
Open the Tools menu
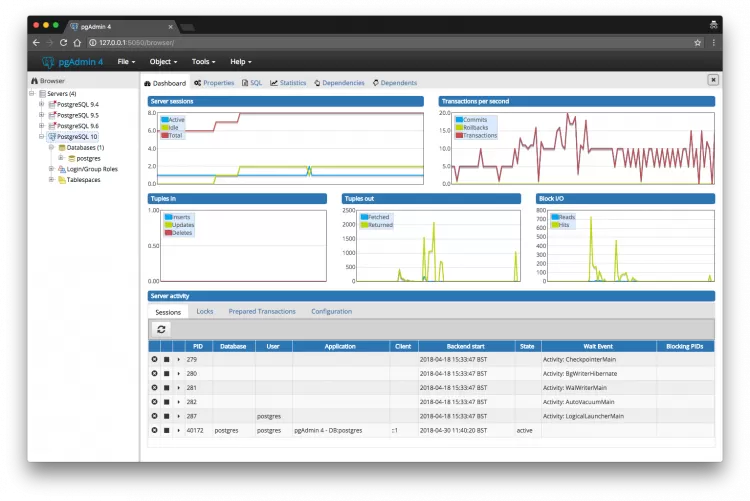point(203,62)
